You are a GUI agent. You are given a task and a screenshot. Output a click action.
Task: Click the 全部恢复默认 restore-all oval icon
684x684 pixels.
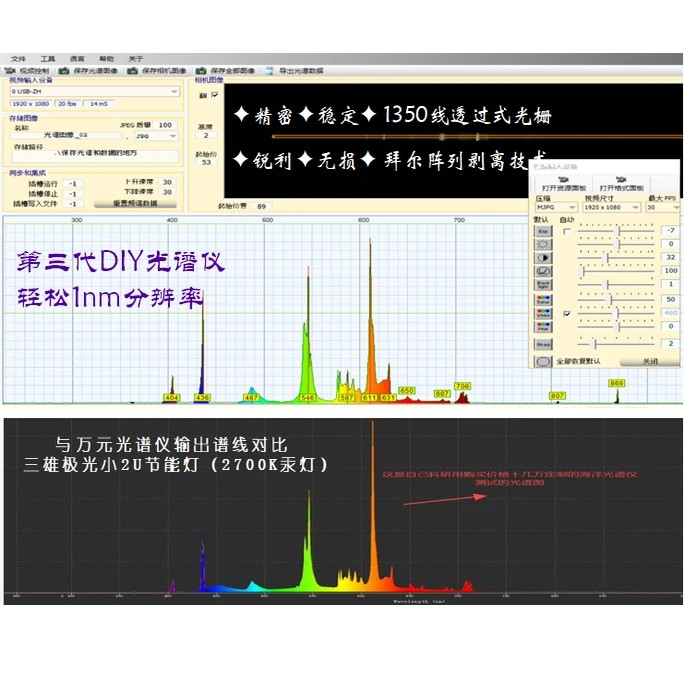click(543, 362)
